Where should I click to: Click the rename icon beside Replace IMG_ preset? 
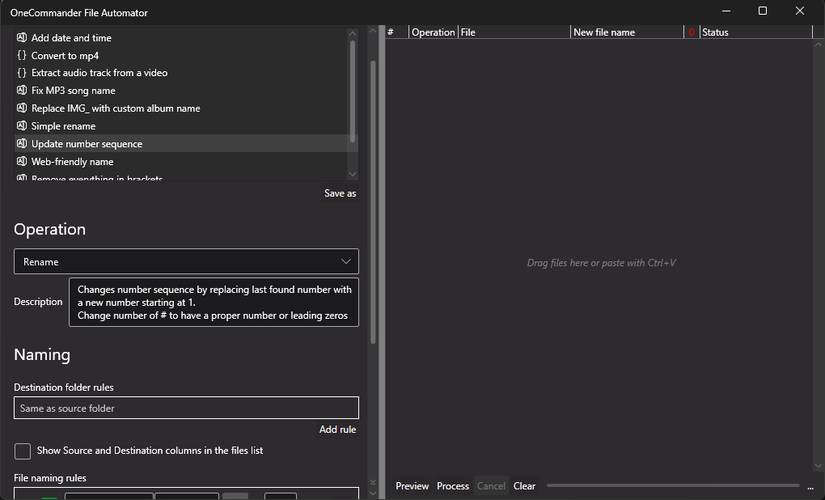[x=22, y=108]
